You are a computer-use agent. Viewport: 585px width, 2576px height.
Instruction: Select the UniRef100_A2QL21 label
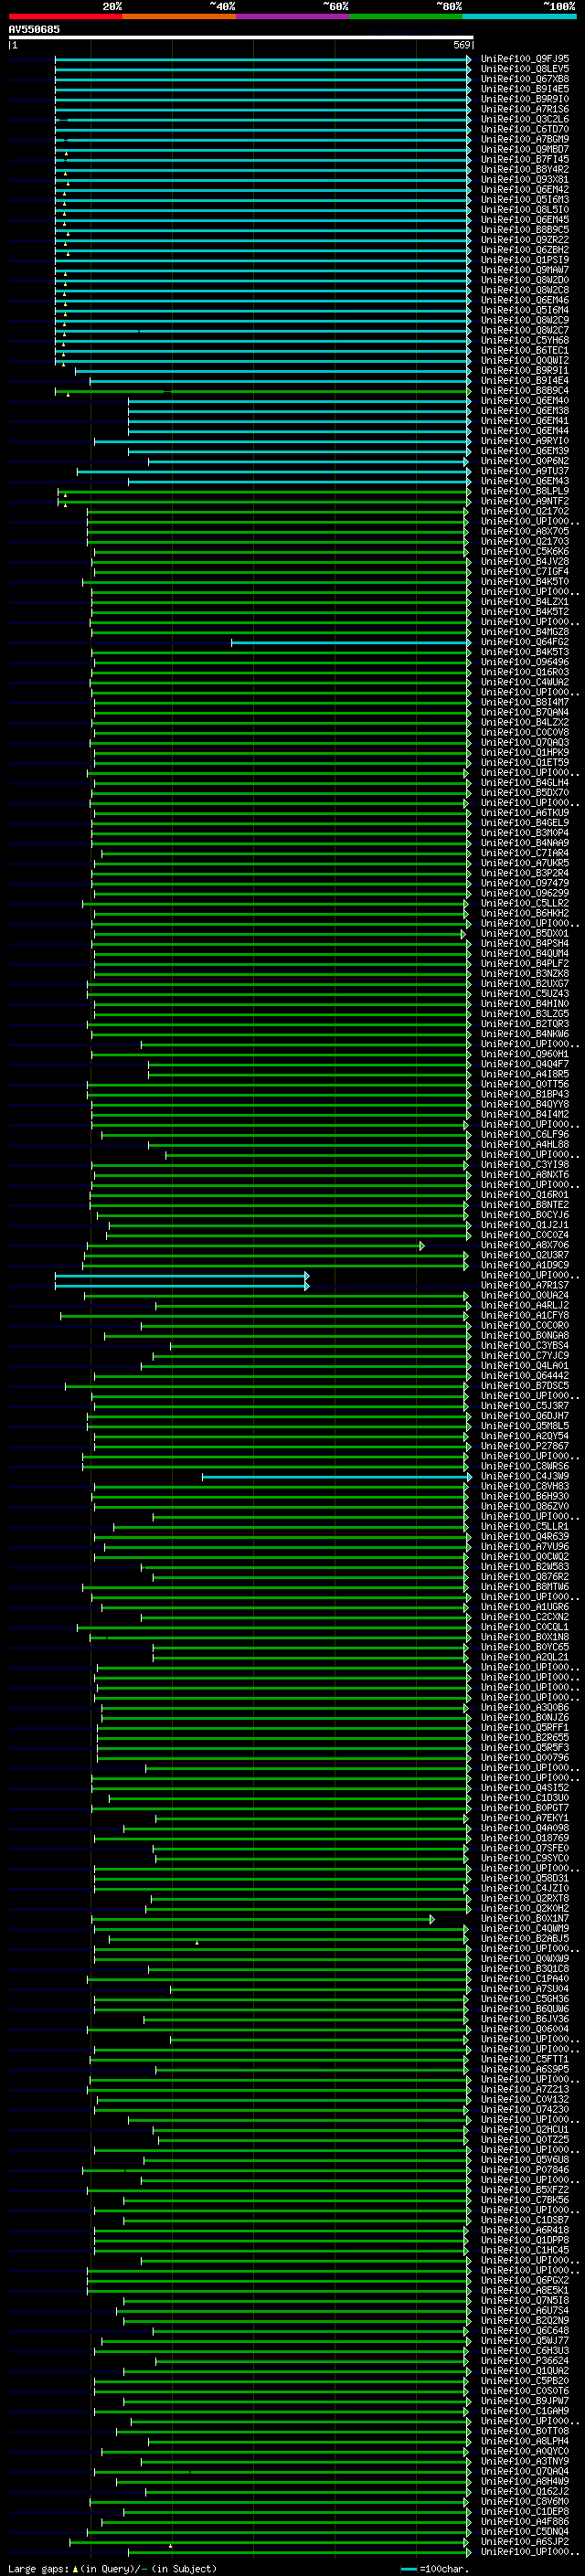coord(525,1657)
